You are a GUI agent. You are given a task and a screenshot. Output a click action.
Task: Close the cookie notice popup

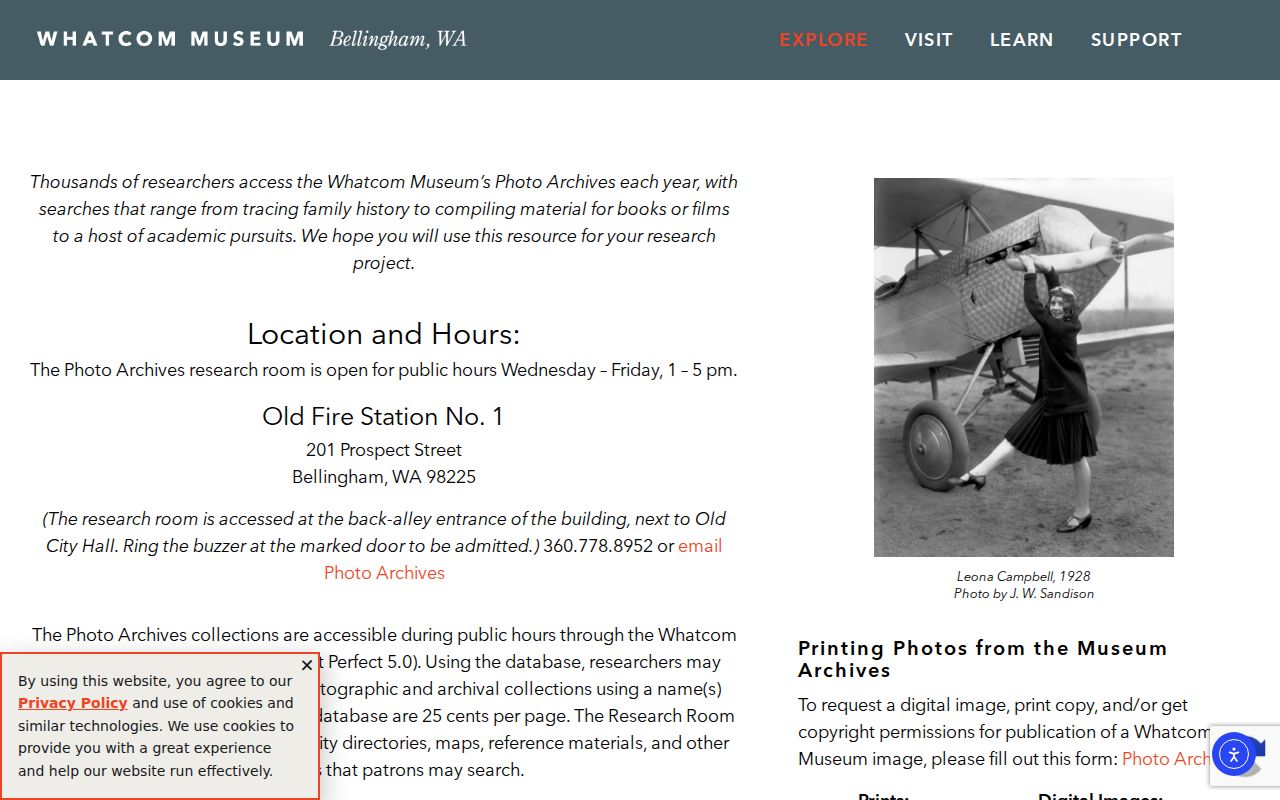(307, 665)
